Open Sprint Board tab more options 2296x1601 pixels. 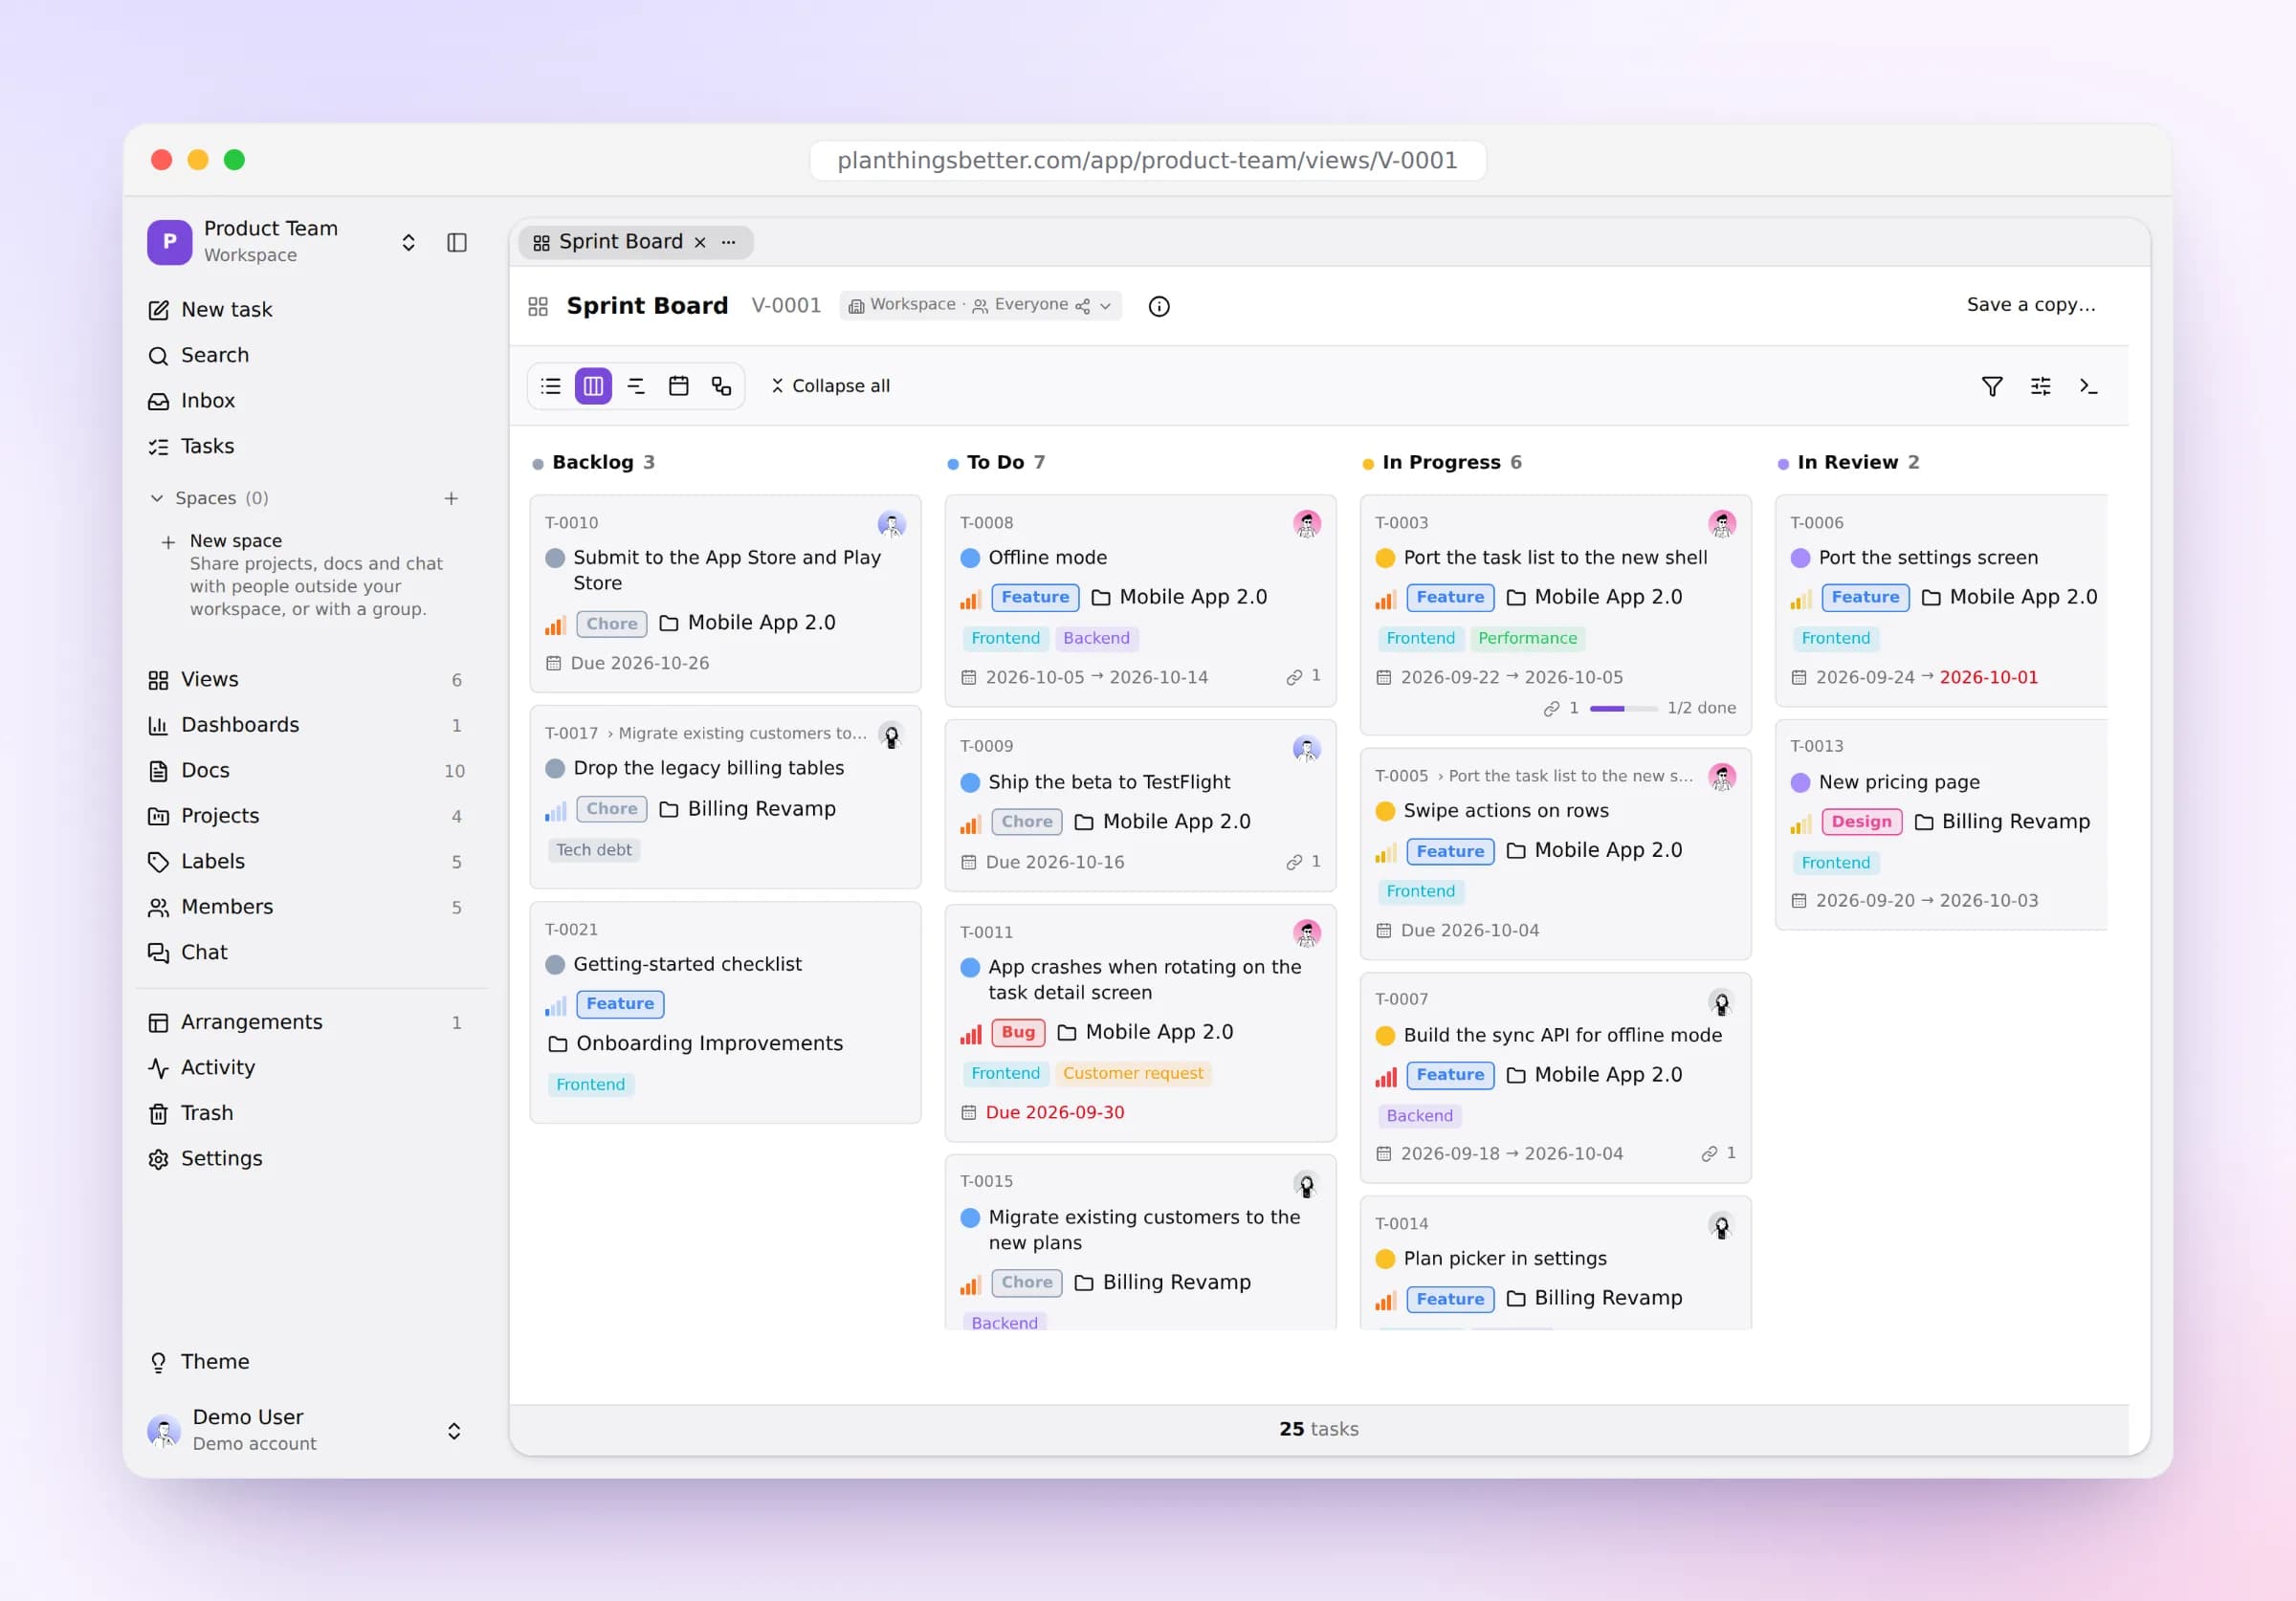(729, 242)
